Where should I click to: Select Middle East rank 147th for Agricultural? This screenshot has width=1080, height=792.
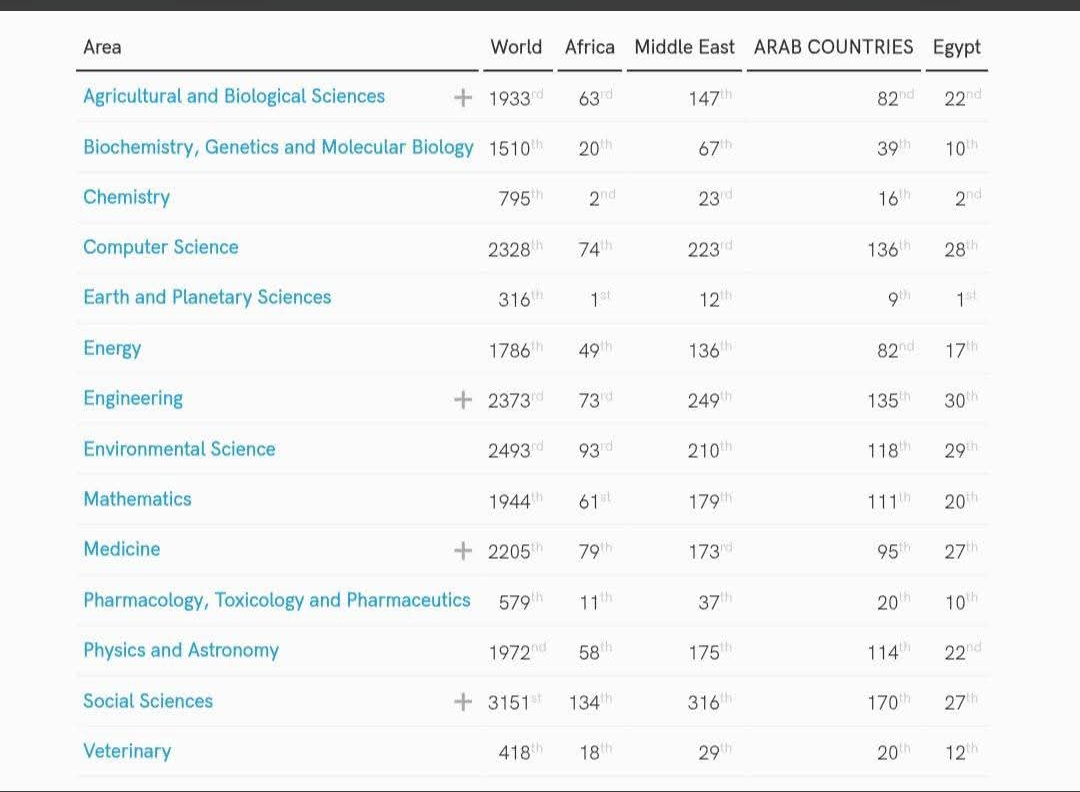click(711, 98)
